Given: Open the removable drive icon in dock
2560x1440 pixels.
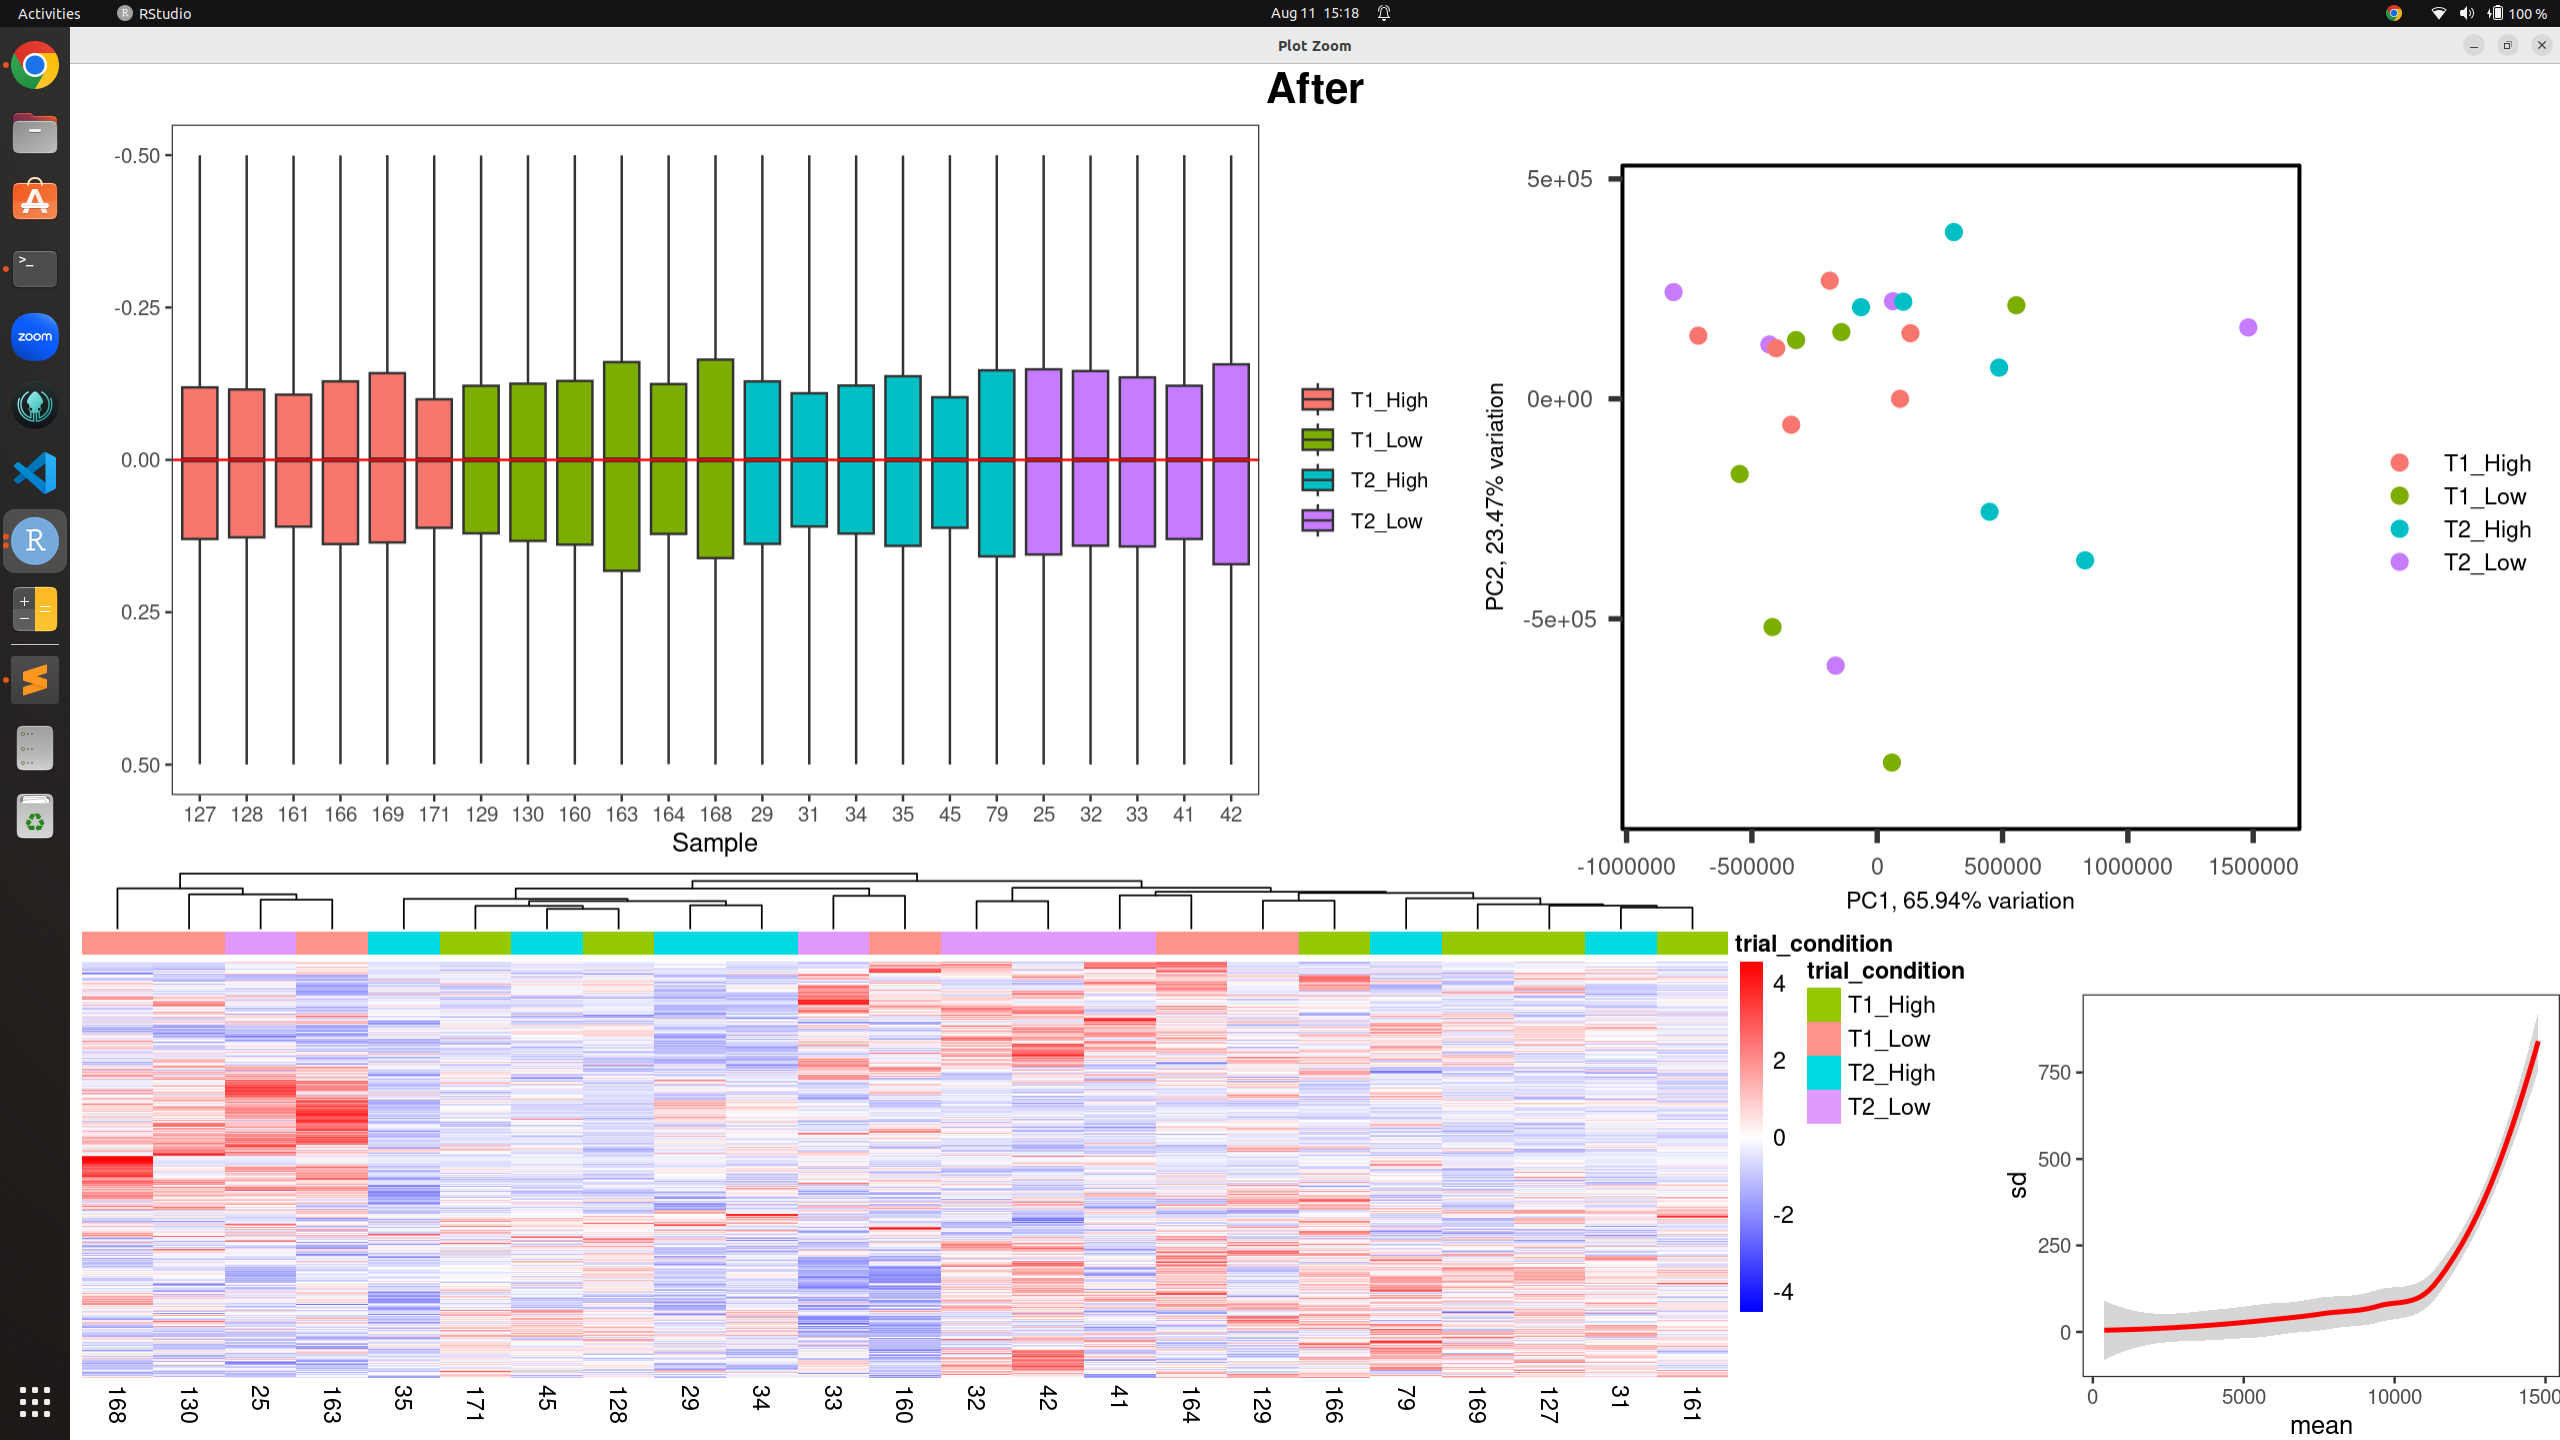Looking at the screenshot, I should pyautogui.click(x=35, y=748).
